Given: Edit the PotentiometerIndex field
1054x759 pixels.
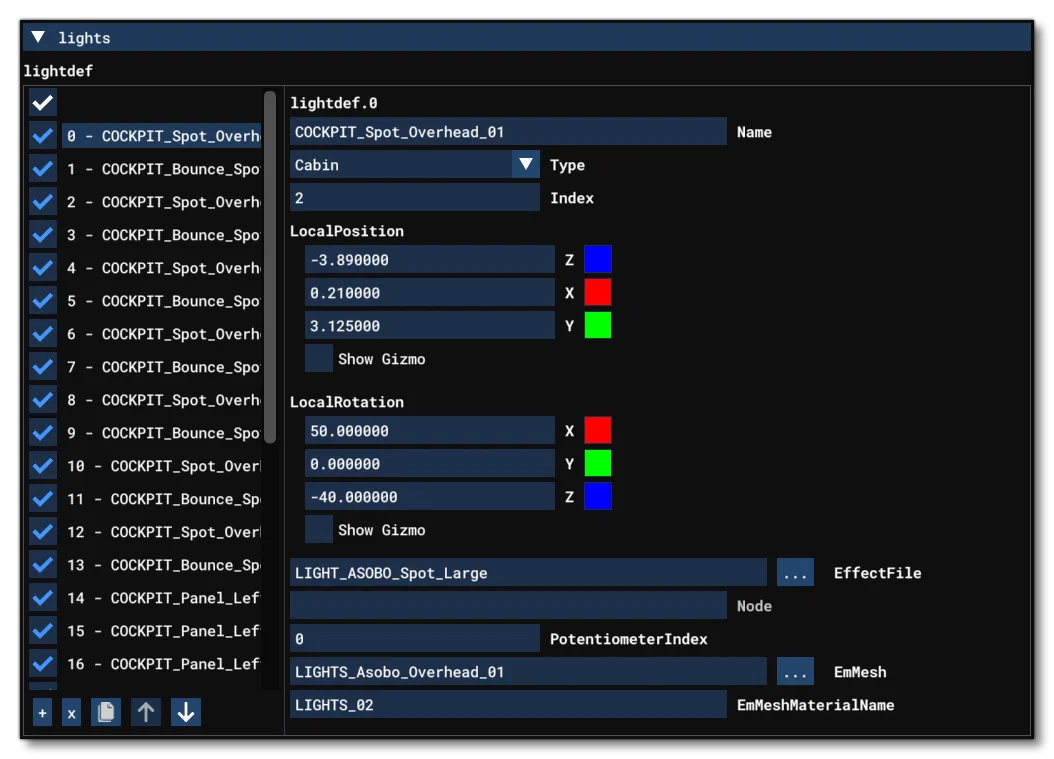Looking at the screenshot, I should (x=414, y=639).
